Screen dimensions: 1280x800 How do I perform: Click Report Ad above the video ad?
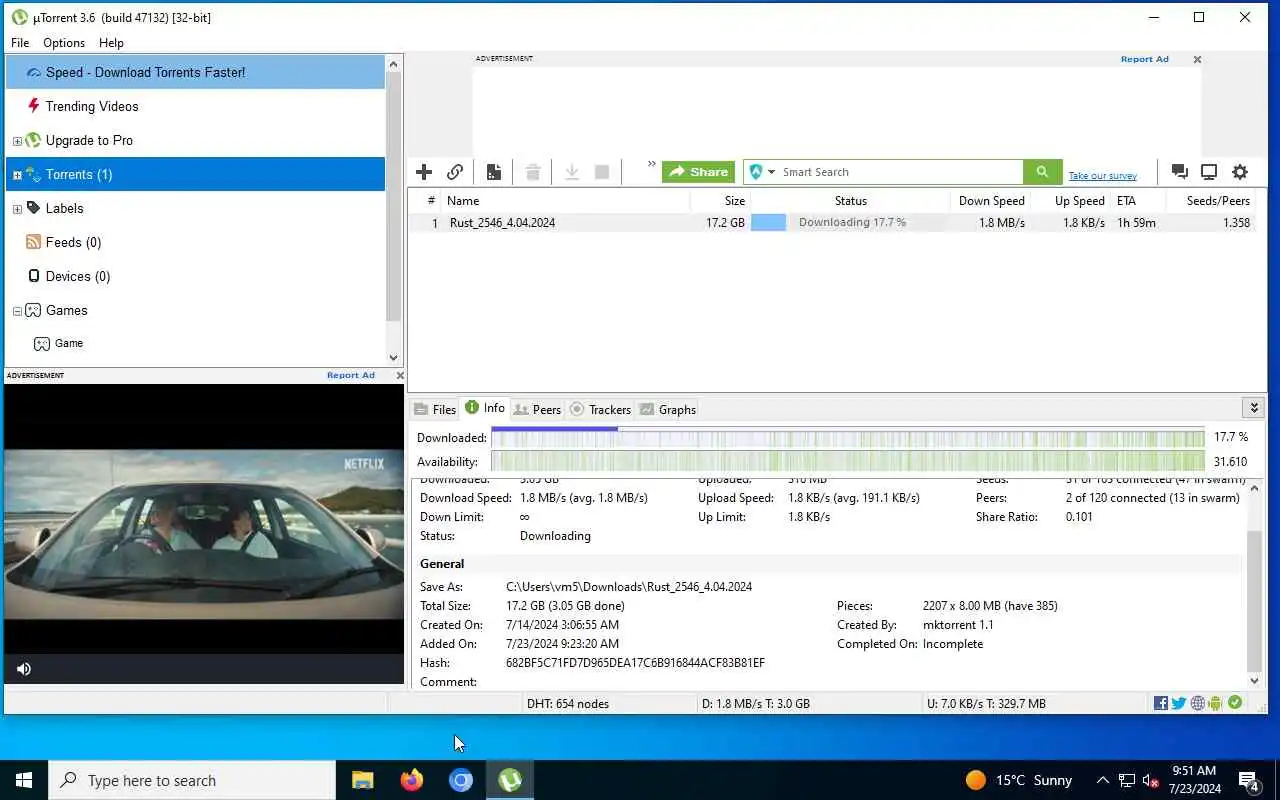[350, 375]
